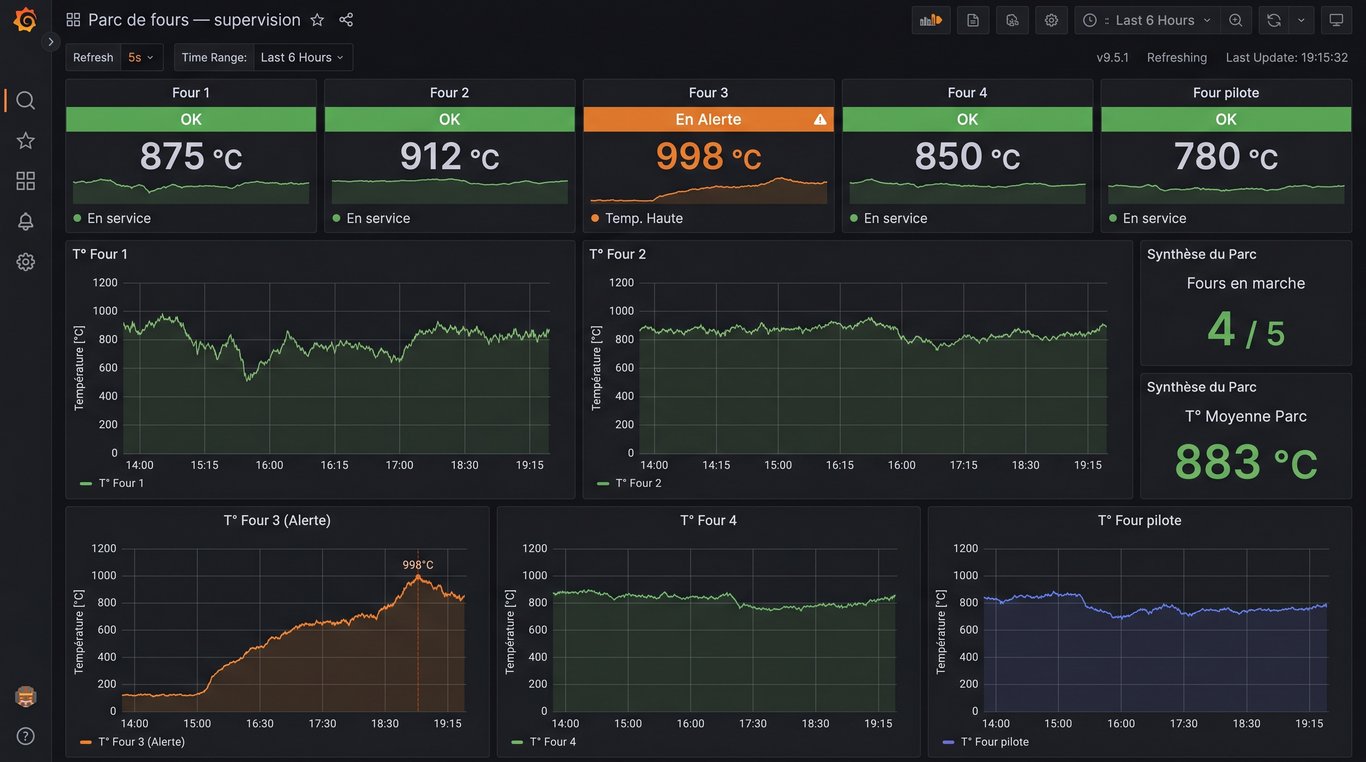Open the T° Four 4 graph panel title
The height and width of the screenshot is (762, 1366).
coord(709,520)
